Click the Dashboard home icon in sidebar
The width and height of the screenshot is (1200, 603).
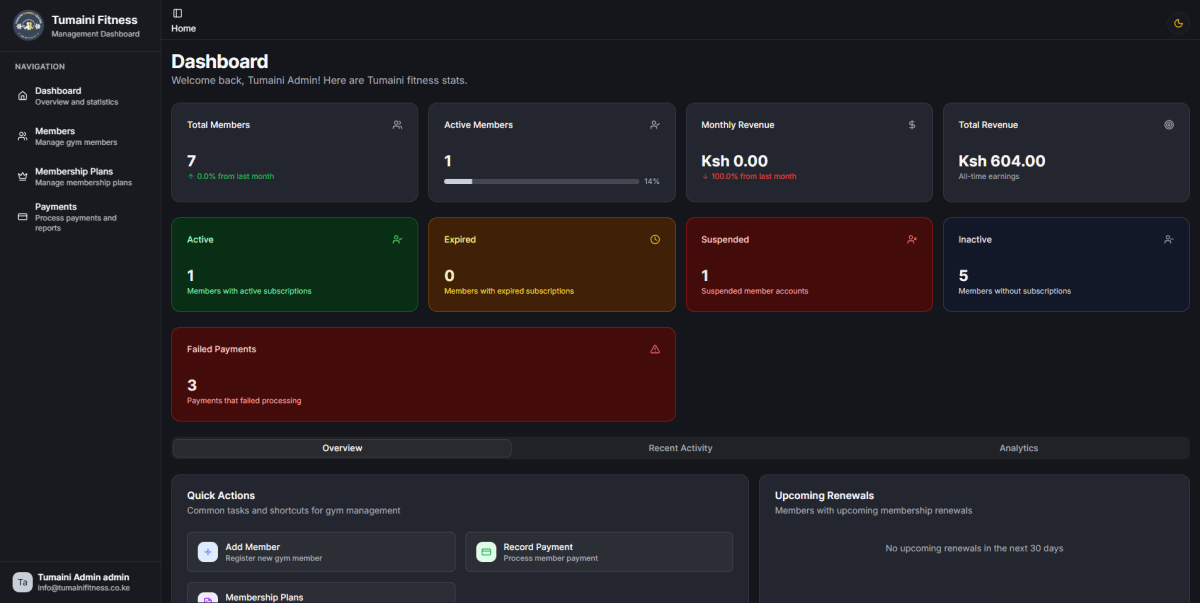(23, 96)
